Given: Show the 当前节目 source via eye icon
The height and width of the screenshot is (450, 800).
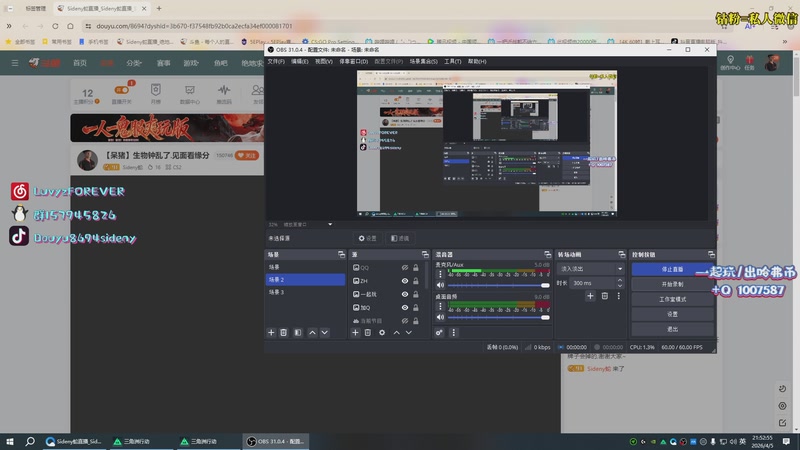Looking at the screenshot, I should [x=405, y=321].
